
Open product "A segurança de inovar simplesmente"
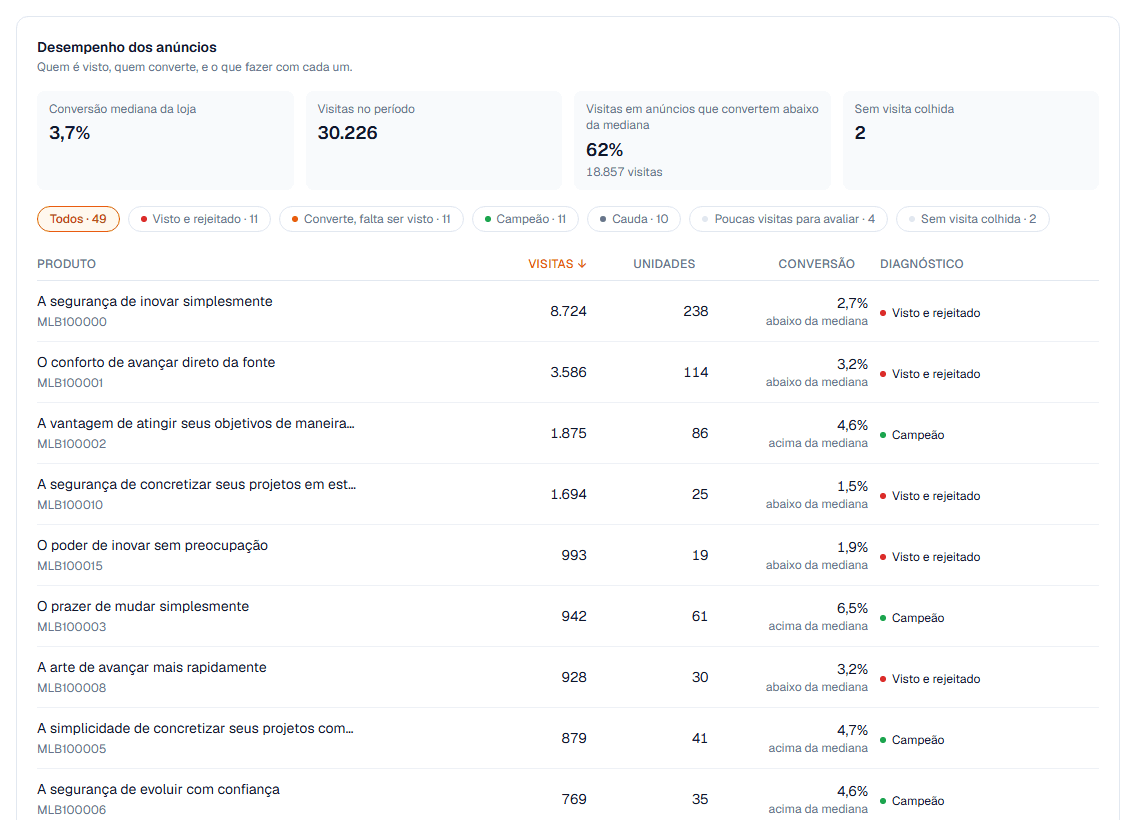click(x=155, y=301)
